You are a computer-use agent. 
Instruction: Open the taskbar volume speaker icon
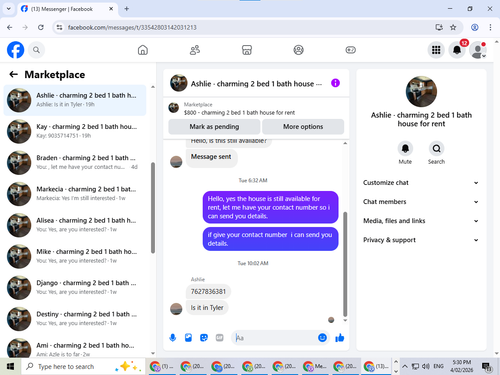pyautogui.click(x=426, y=366)
